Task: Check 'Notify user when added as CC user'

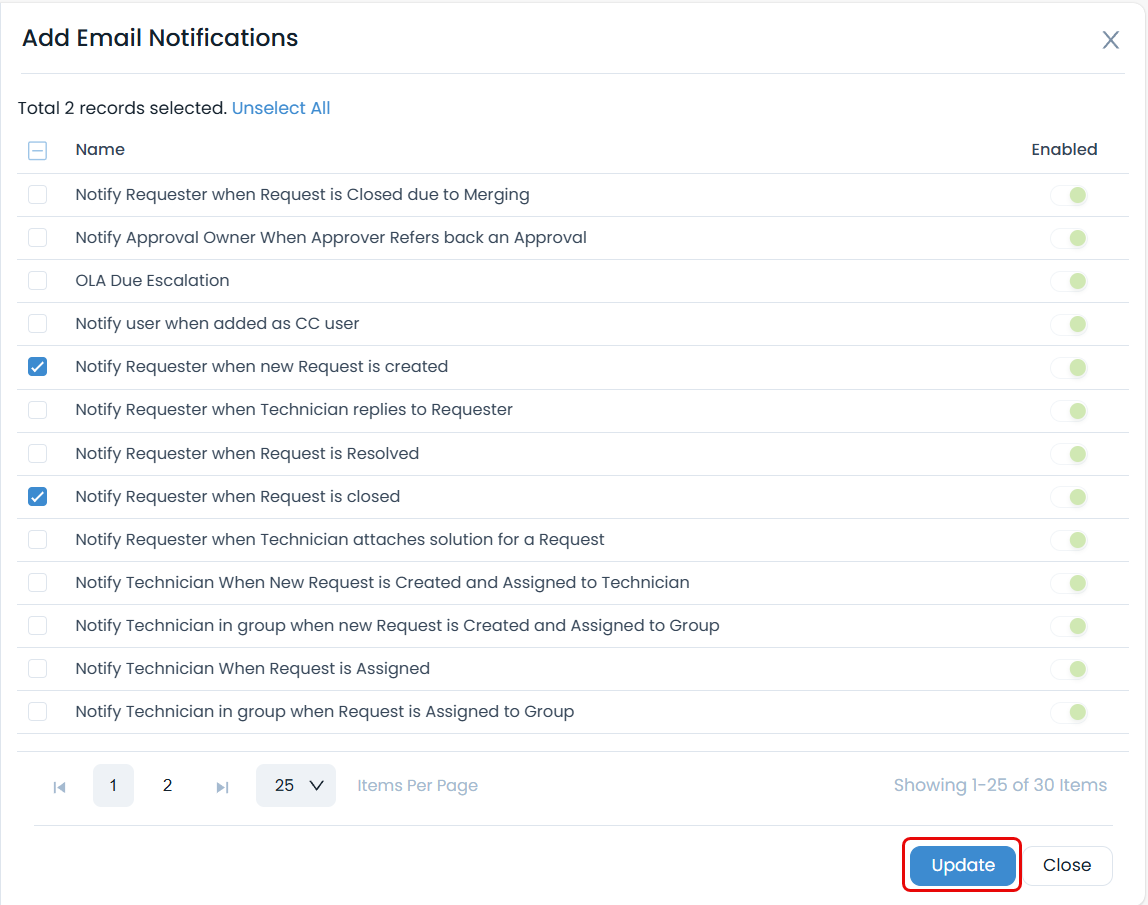Action: (37, 324)
